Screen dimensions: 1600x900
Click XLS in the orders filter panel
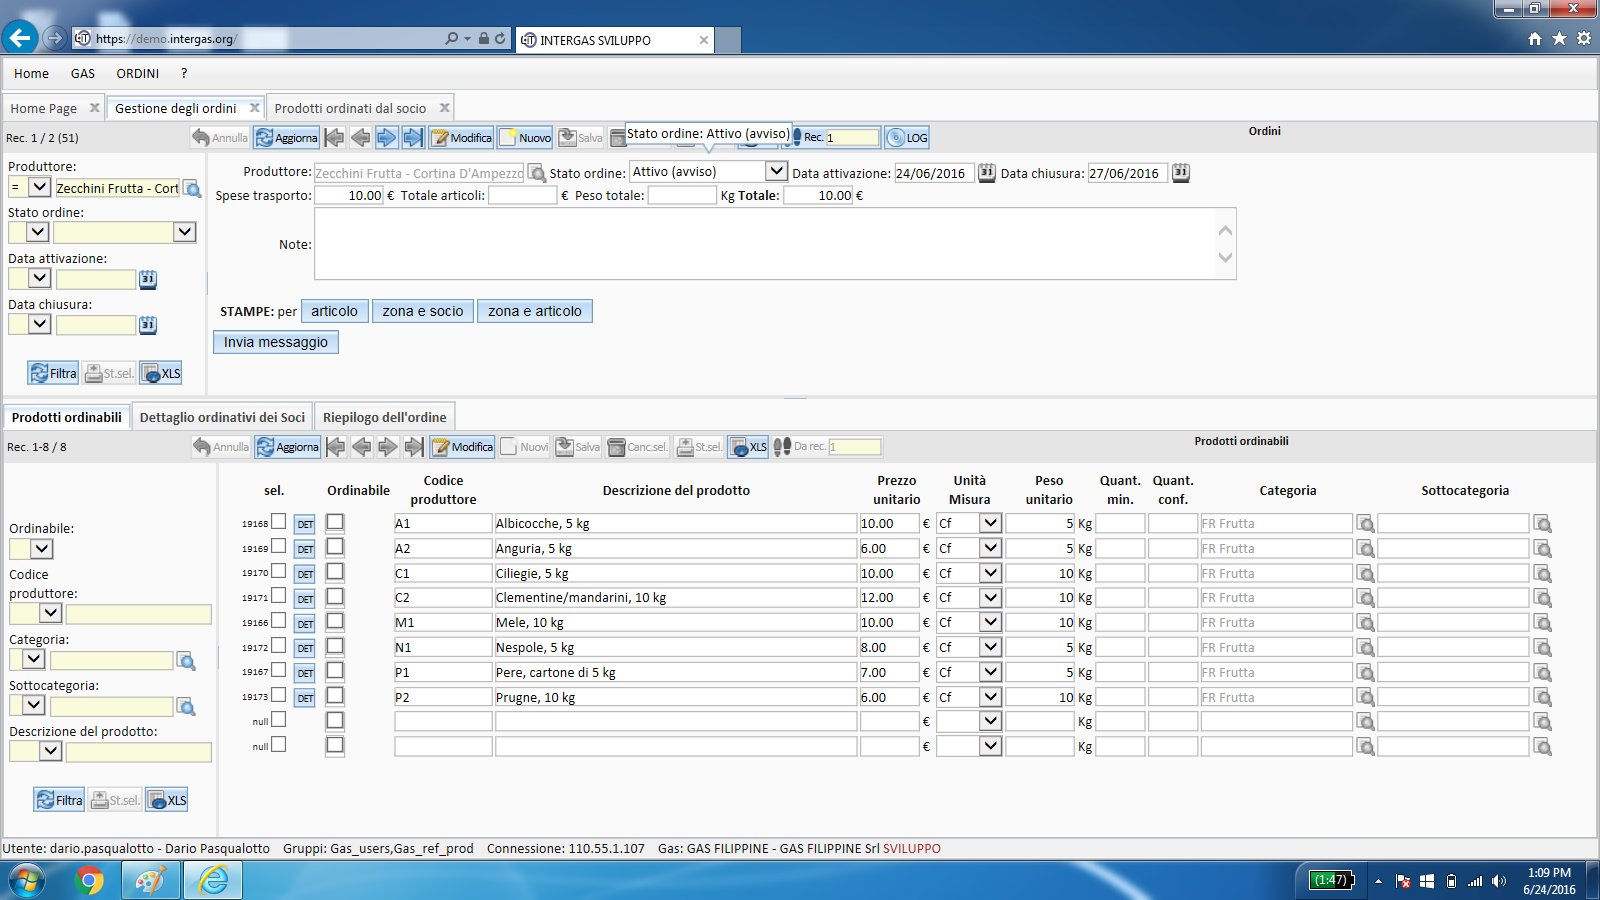tap(161, 373)
